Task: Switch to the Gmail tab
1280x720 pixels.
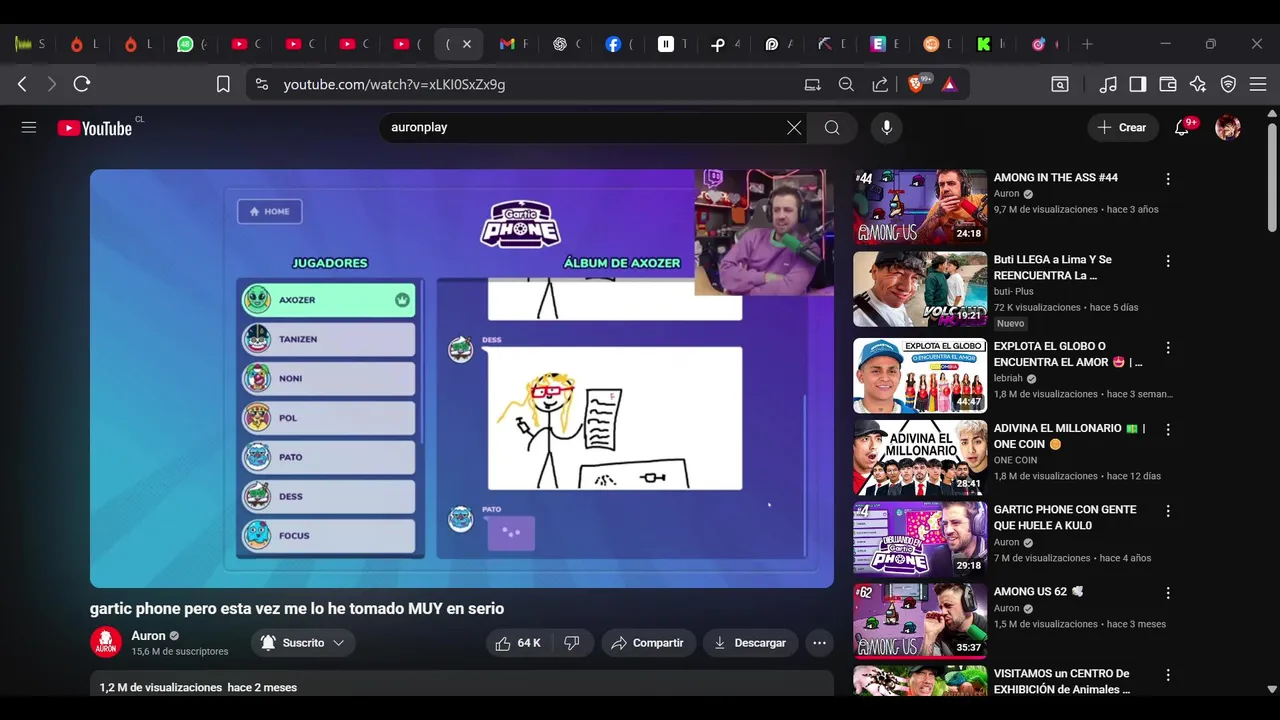Action: pyautogui.click(x=513, y=44)
